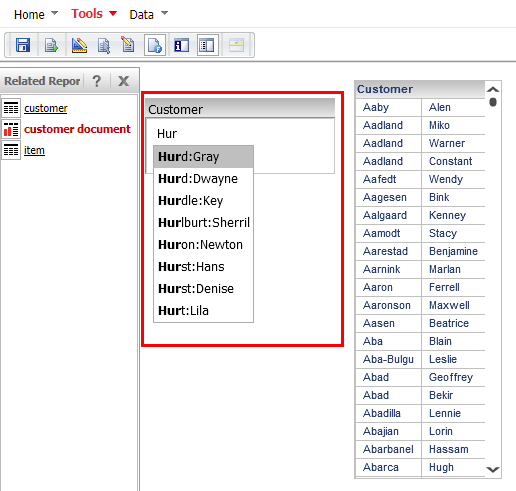Click the chart icon beside customer document
The image size is (516, 491).
coord(11,129)
